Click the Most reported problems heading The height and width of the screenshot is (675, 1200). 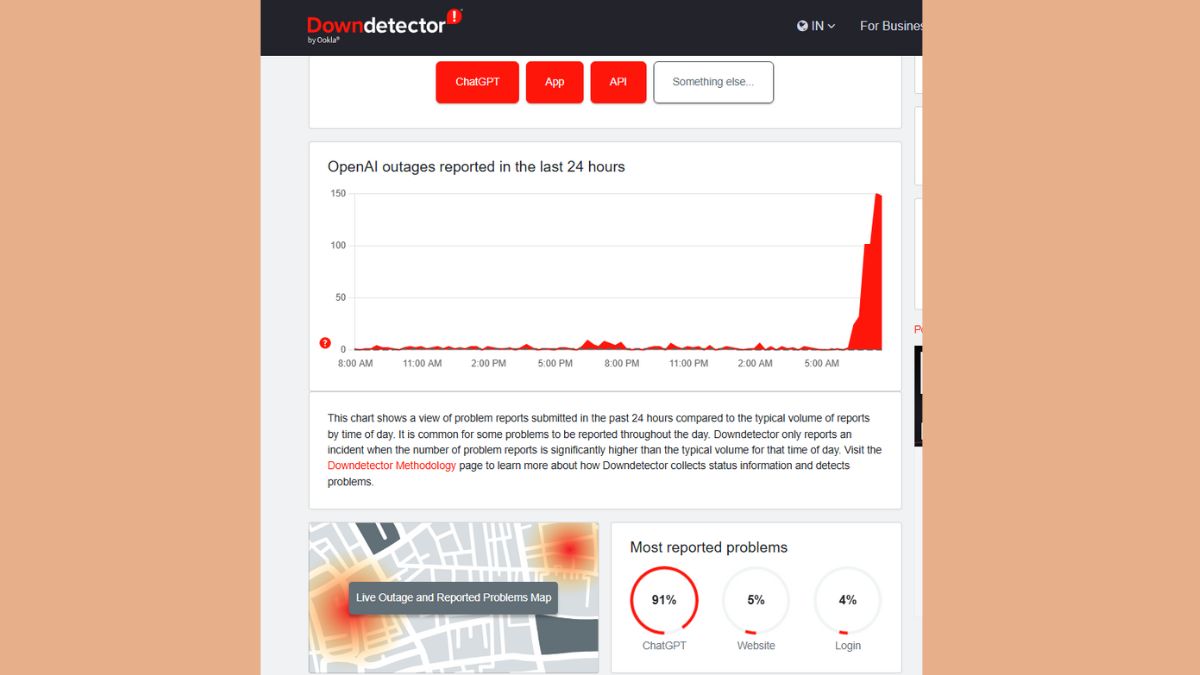coord(708,547)
